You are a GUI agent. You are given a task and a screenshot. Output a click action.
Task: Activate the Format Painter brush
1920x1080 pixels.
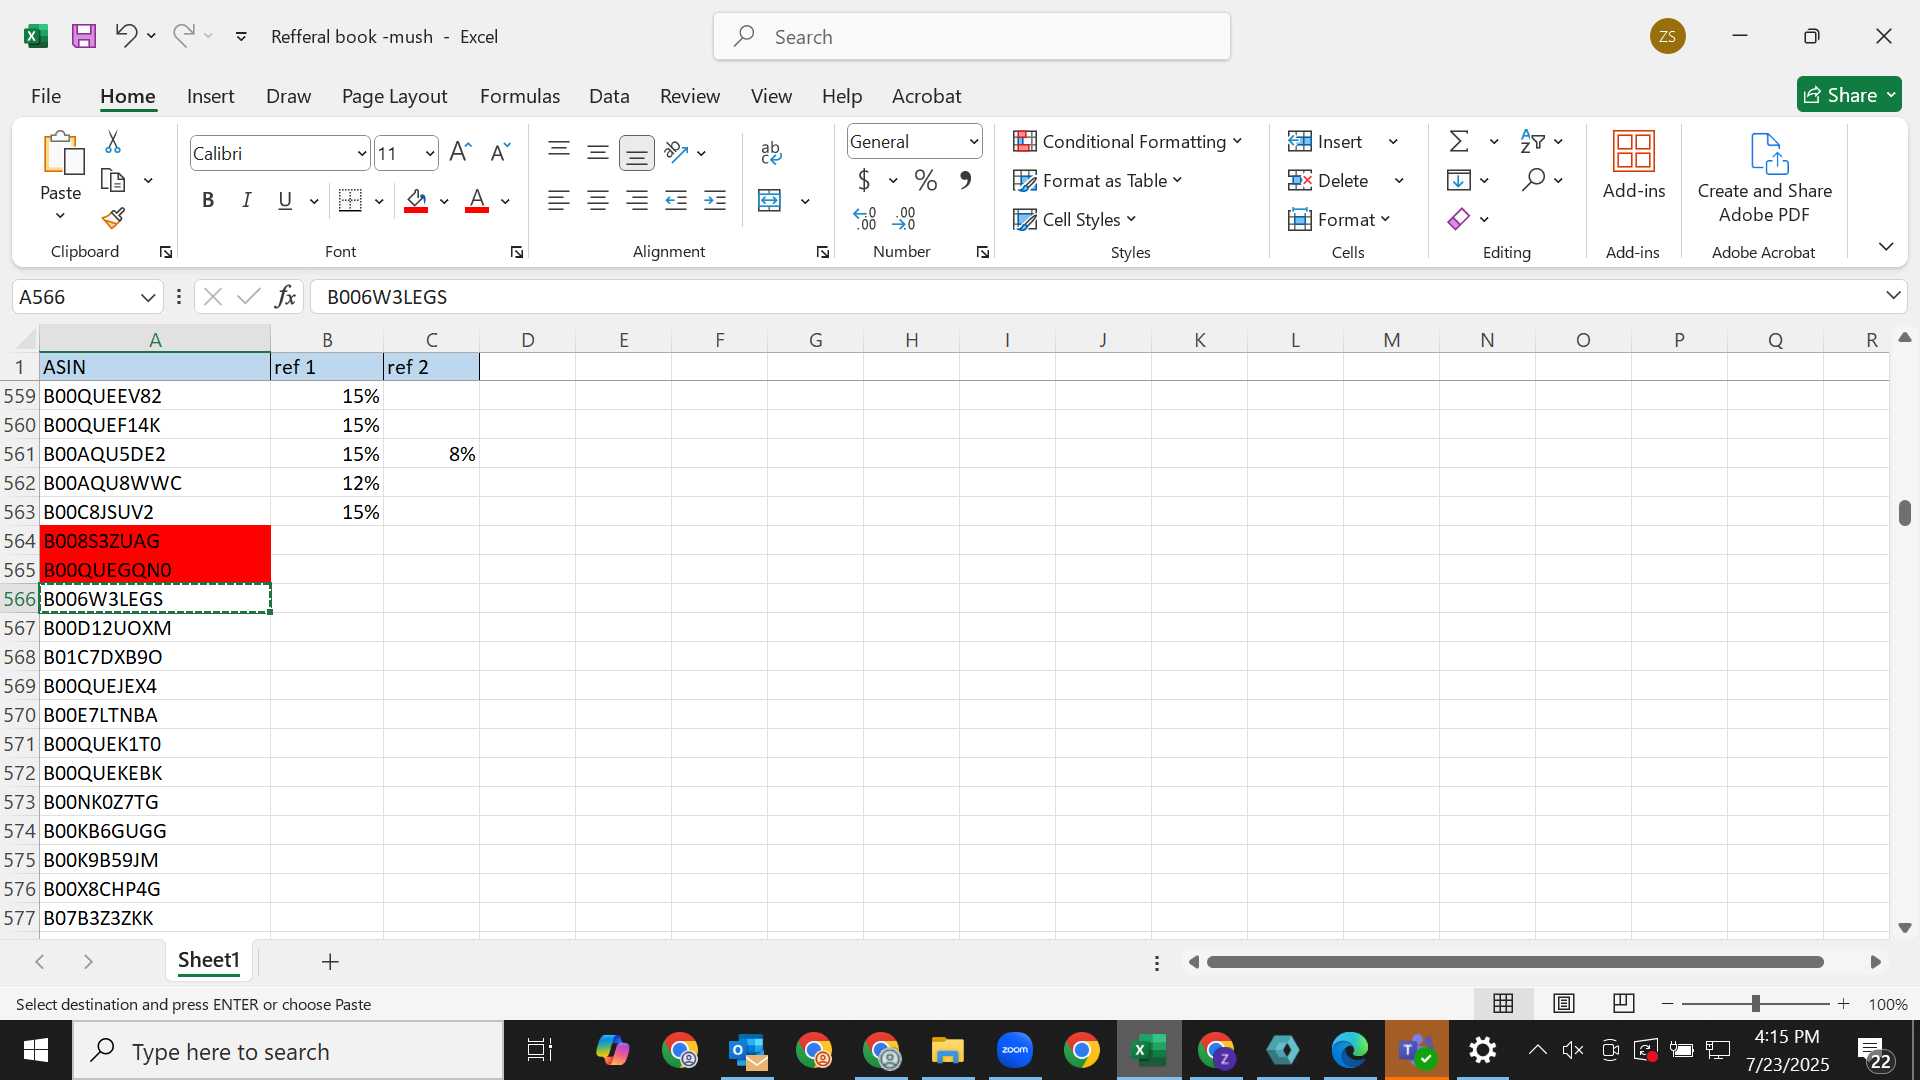click(x=113, y=218)
